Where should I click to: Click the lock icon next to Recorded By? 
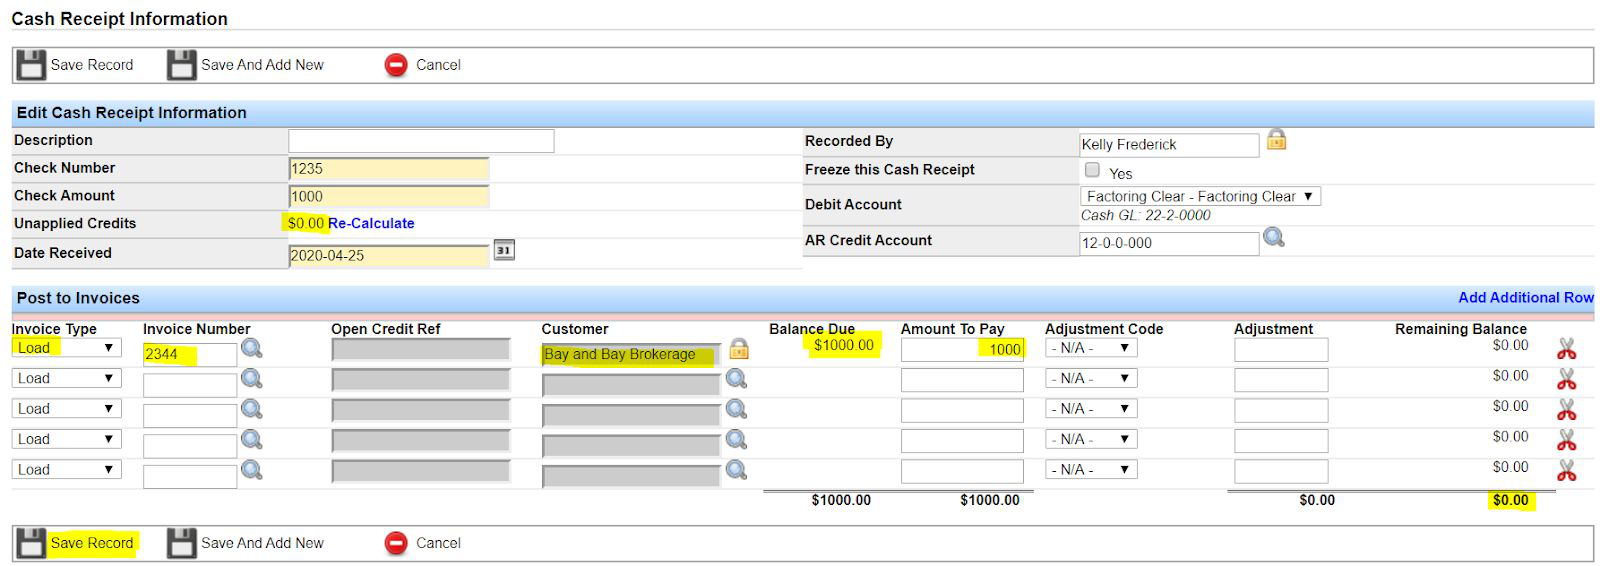pyautogui.click(x=1276, y=140)
